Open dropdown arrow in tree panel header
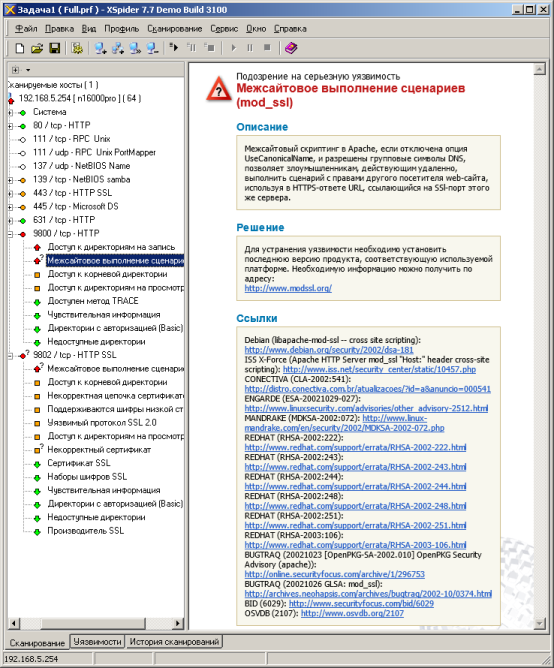The image size is (554, 668). (28, 70)
